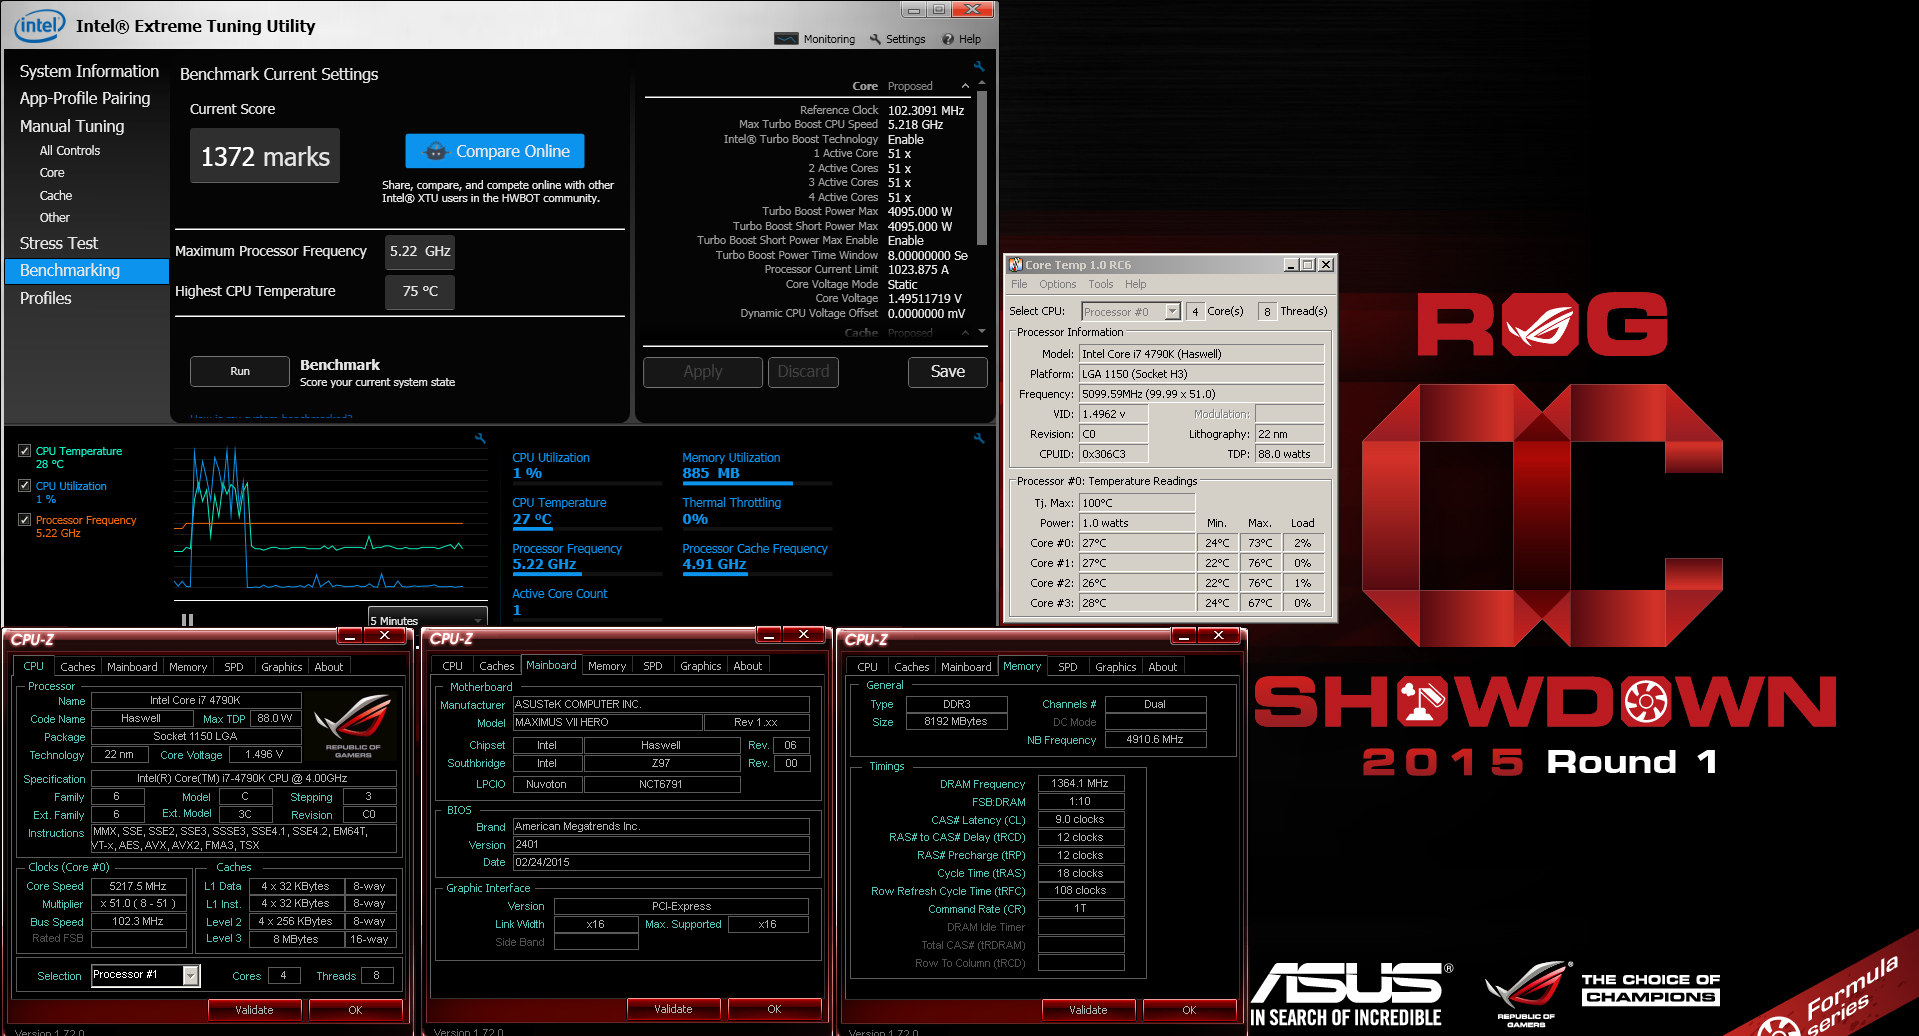Click the HWBOT icon on Compare Online
This screenshot has height=1036, width=1919.
pyautogui.click(x=435, y=151)
